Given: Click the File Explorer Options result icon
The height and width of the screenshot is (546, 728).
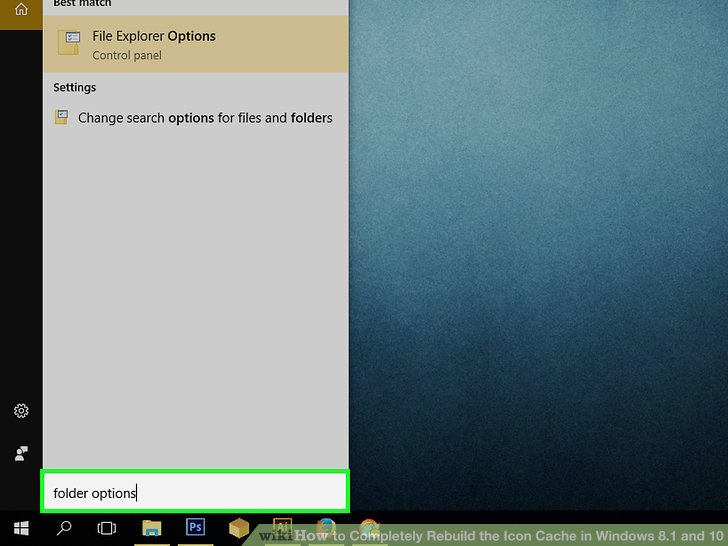Looking at the screenshot, I should [x=69, y=43].
